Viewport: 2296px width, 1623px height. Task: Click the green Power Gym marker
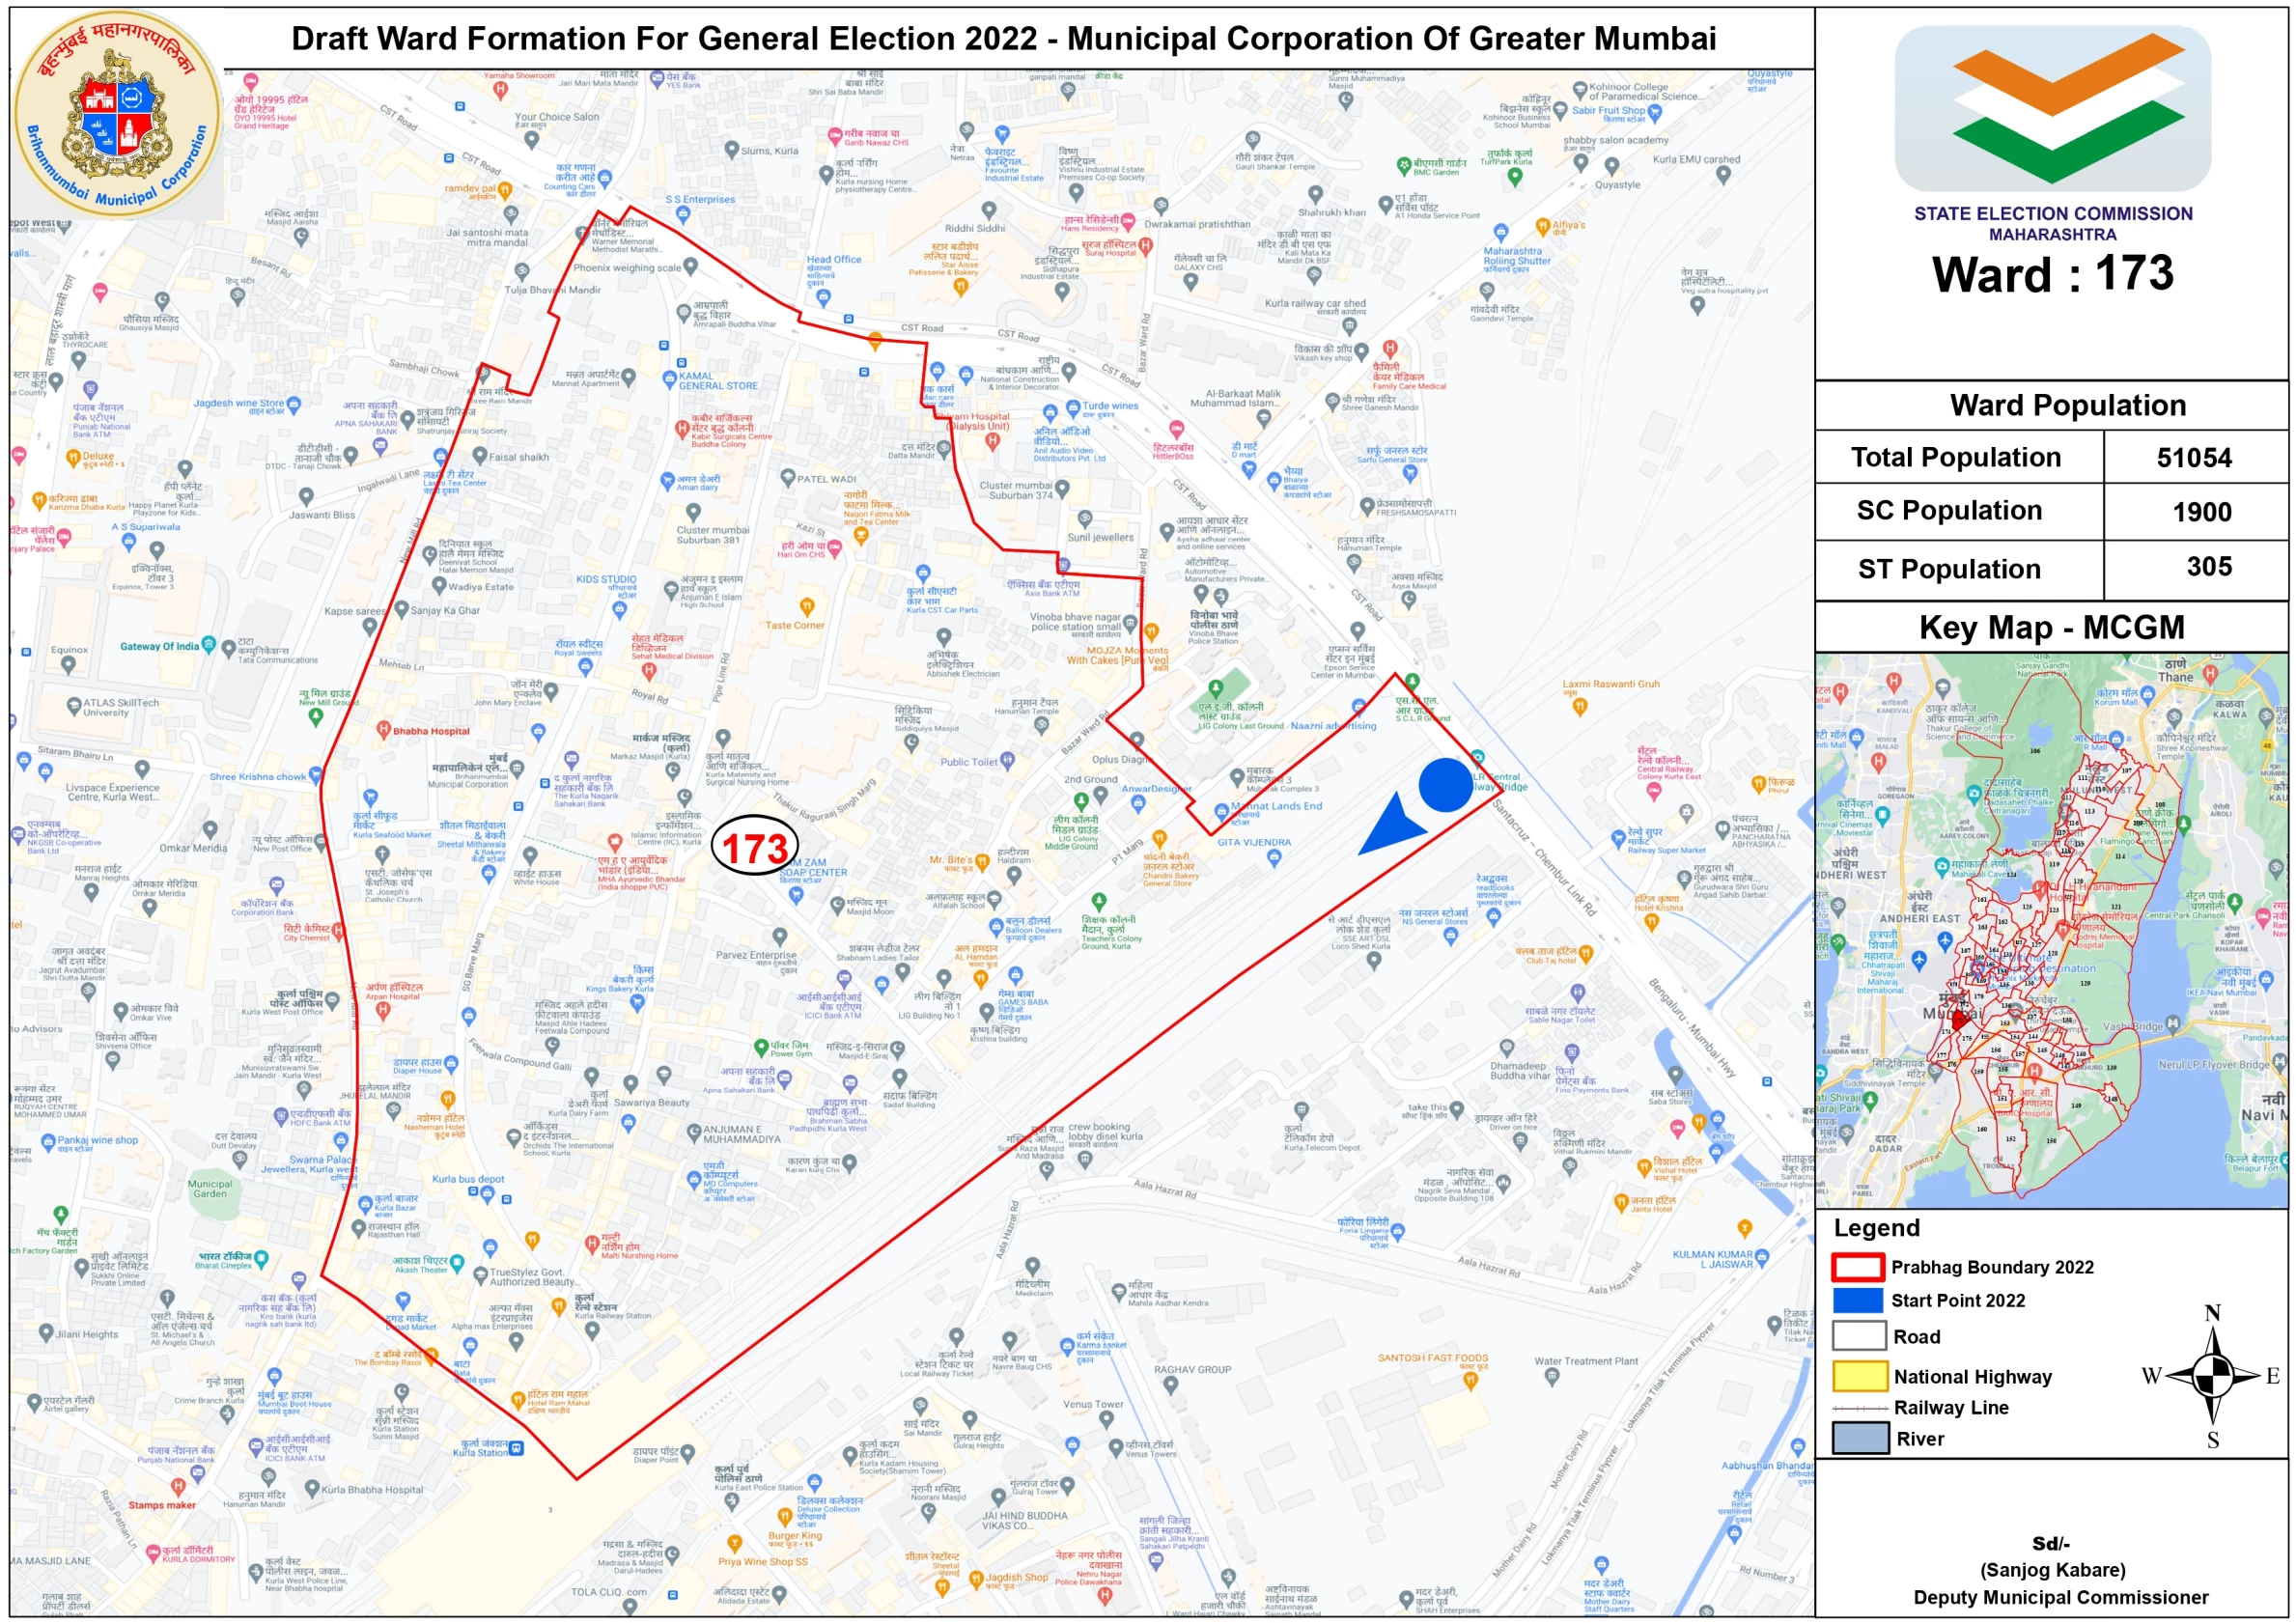(760, 1047)
